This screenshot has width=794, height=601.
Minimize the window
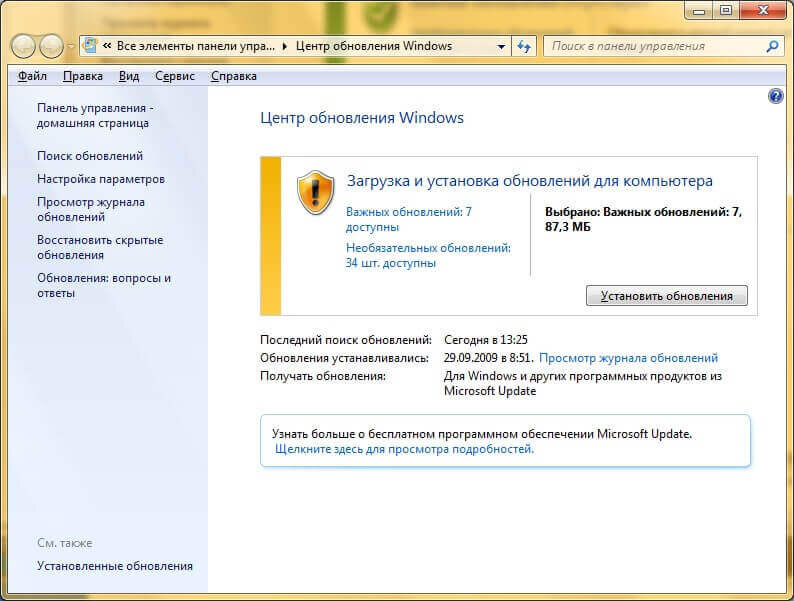click(x=699, y=10)
